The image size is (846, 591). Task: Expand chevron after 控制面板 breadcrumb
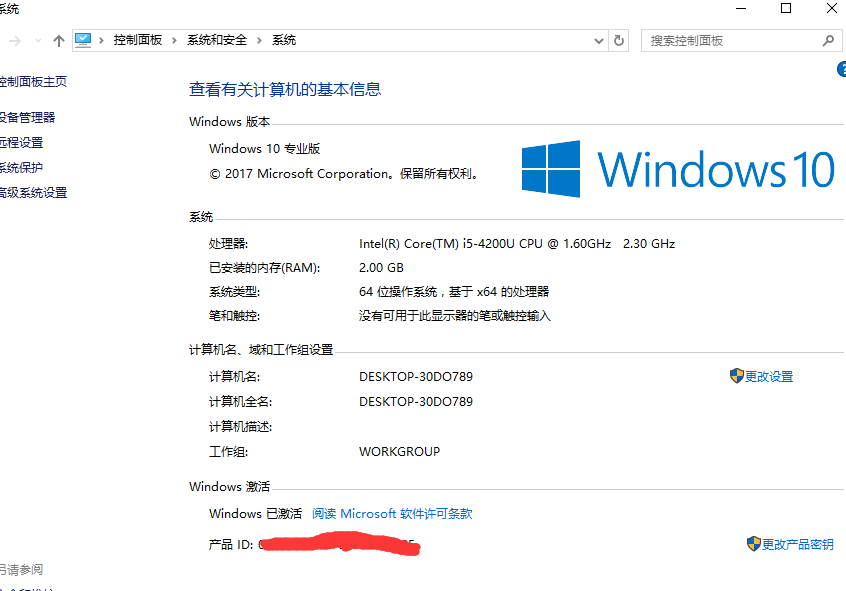click(x=174, y=40)
